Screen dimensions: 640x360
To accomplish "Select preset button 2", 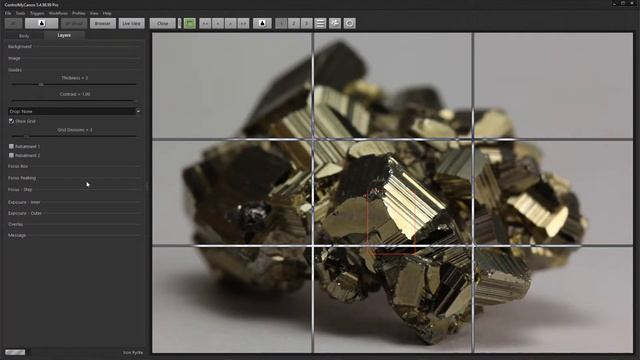I will (x=293, y=23).
